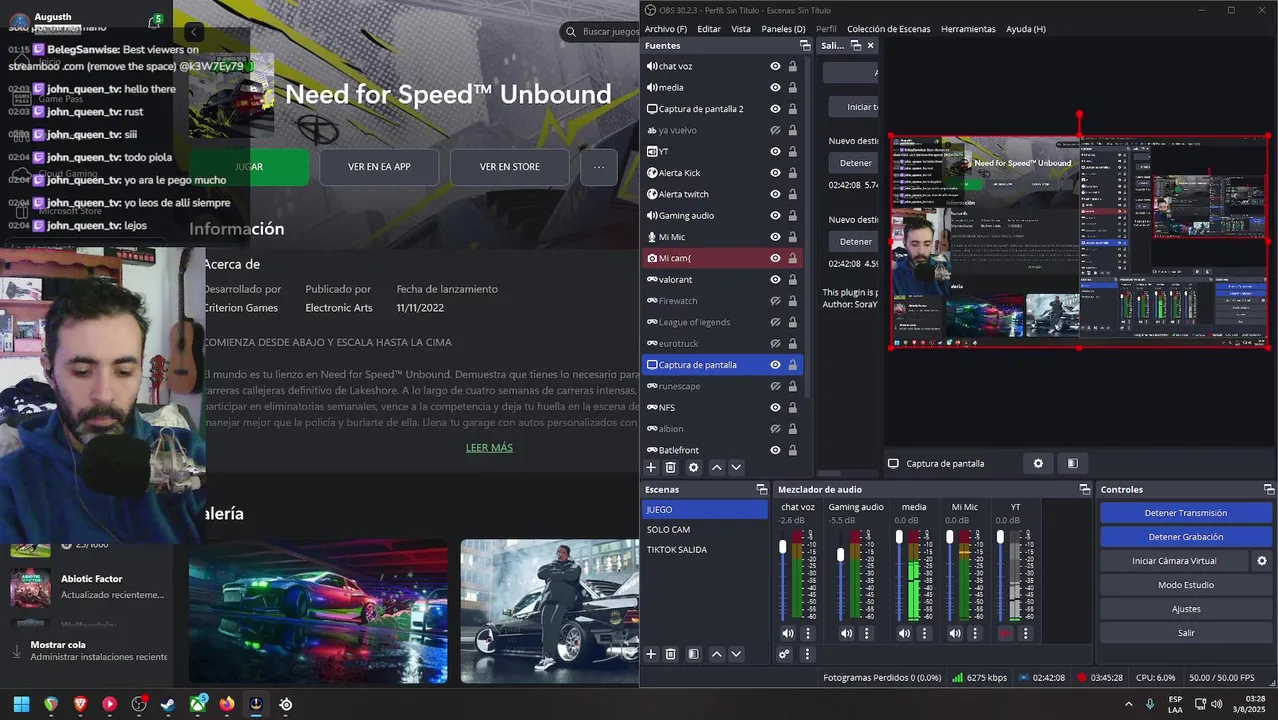
Task: Open preview source properties gear icon
Action: click(x=1038, y=463)
